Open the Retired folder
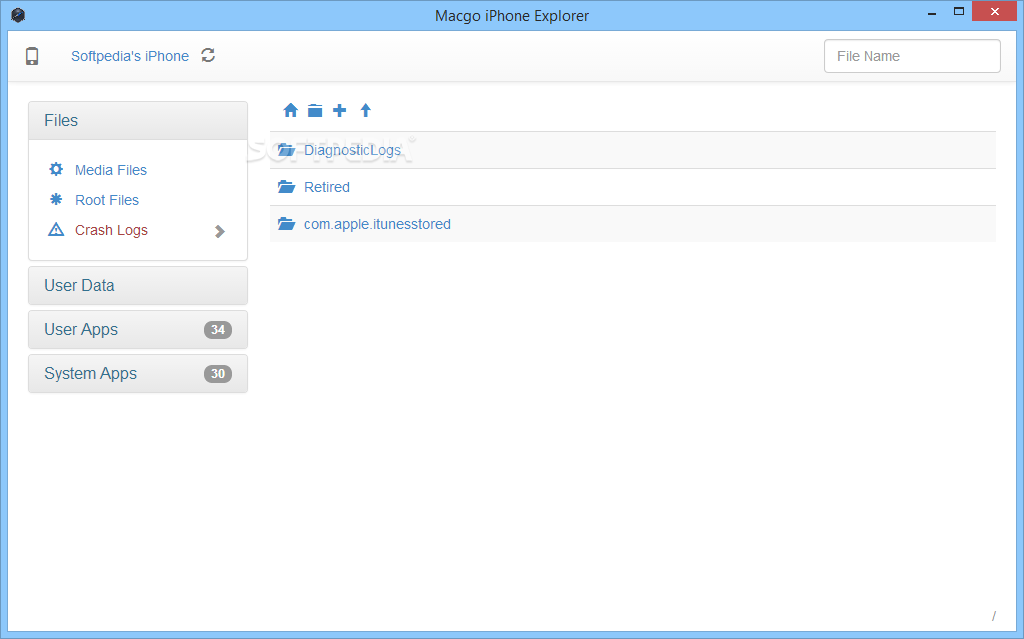The width and height of the screenshot is (1024, 639). click(x=327, y=187)
